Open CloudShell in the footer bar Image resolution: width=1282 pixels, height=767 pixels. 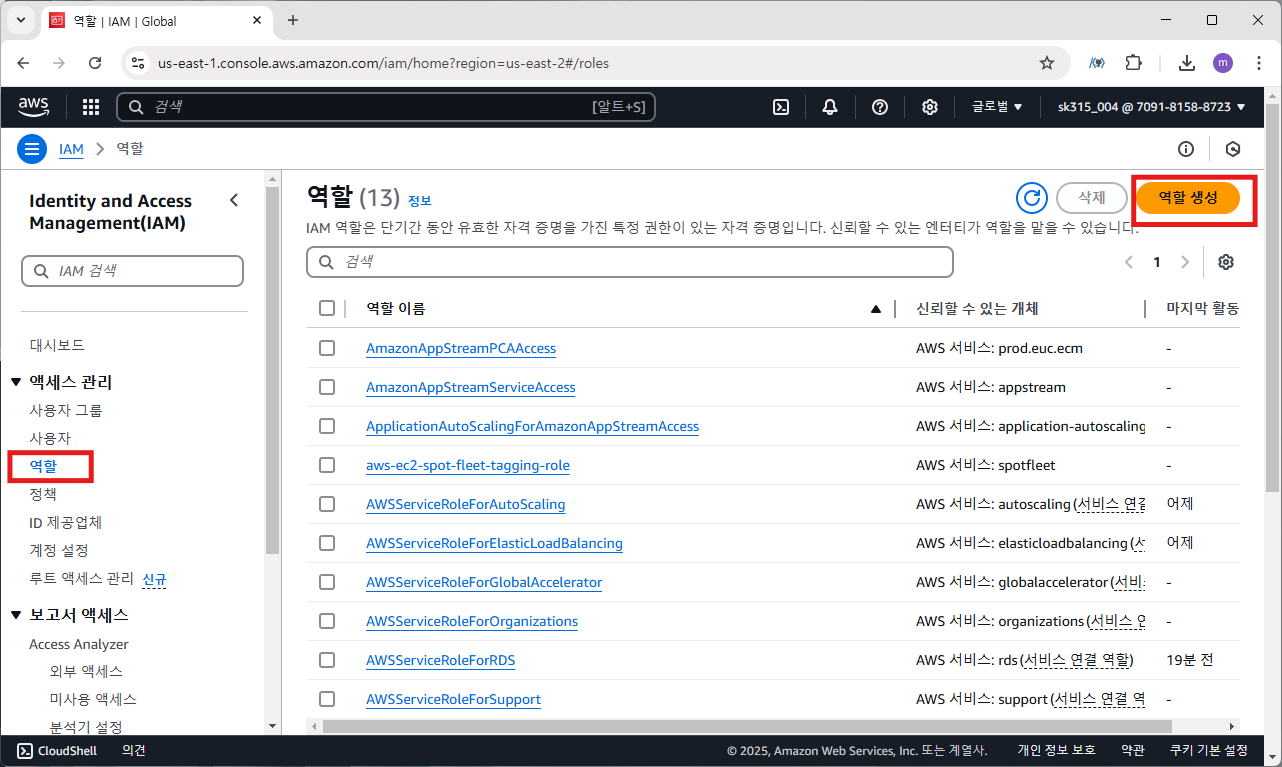[57, 750]
